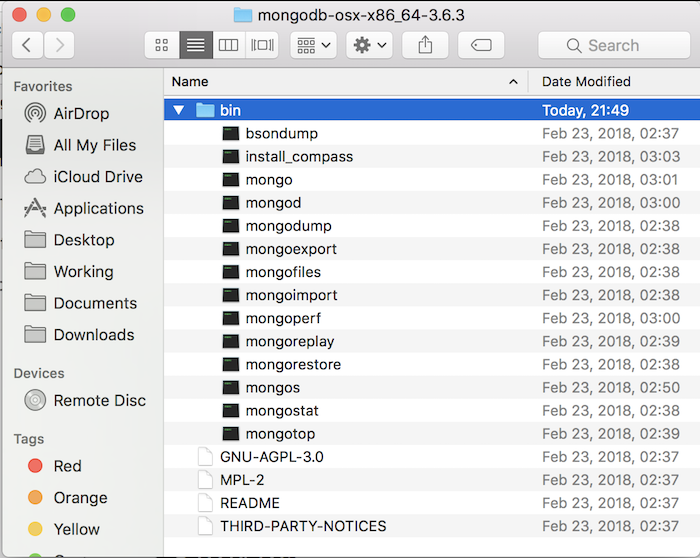700x558 pixels.
Task: Click bin's date "Today, 21:49"
Action: [x=585, y=110]
